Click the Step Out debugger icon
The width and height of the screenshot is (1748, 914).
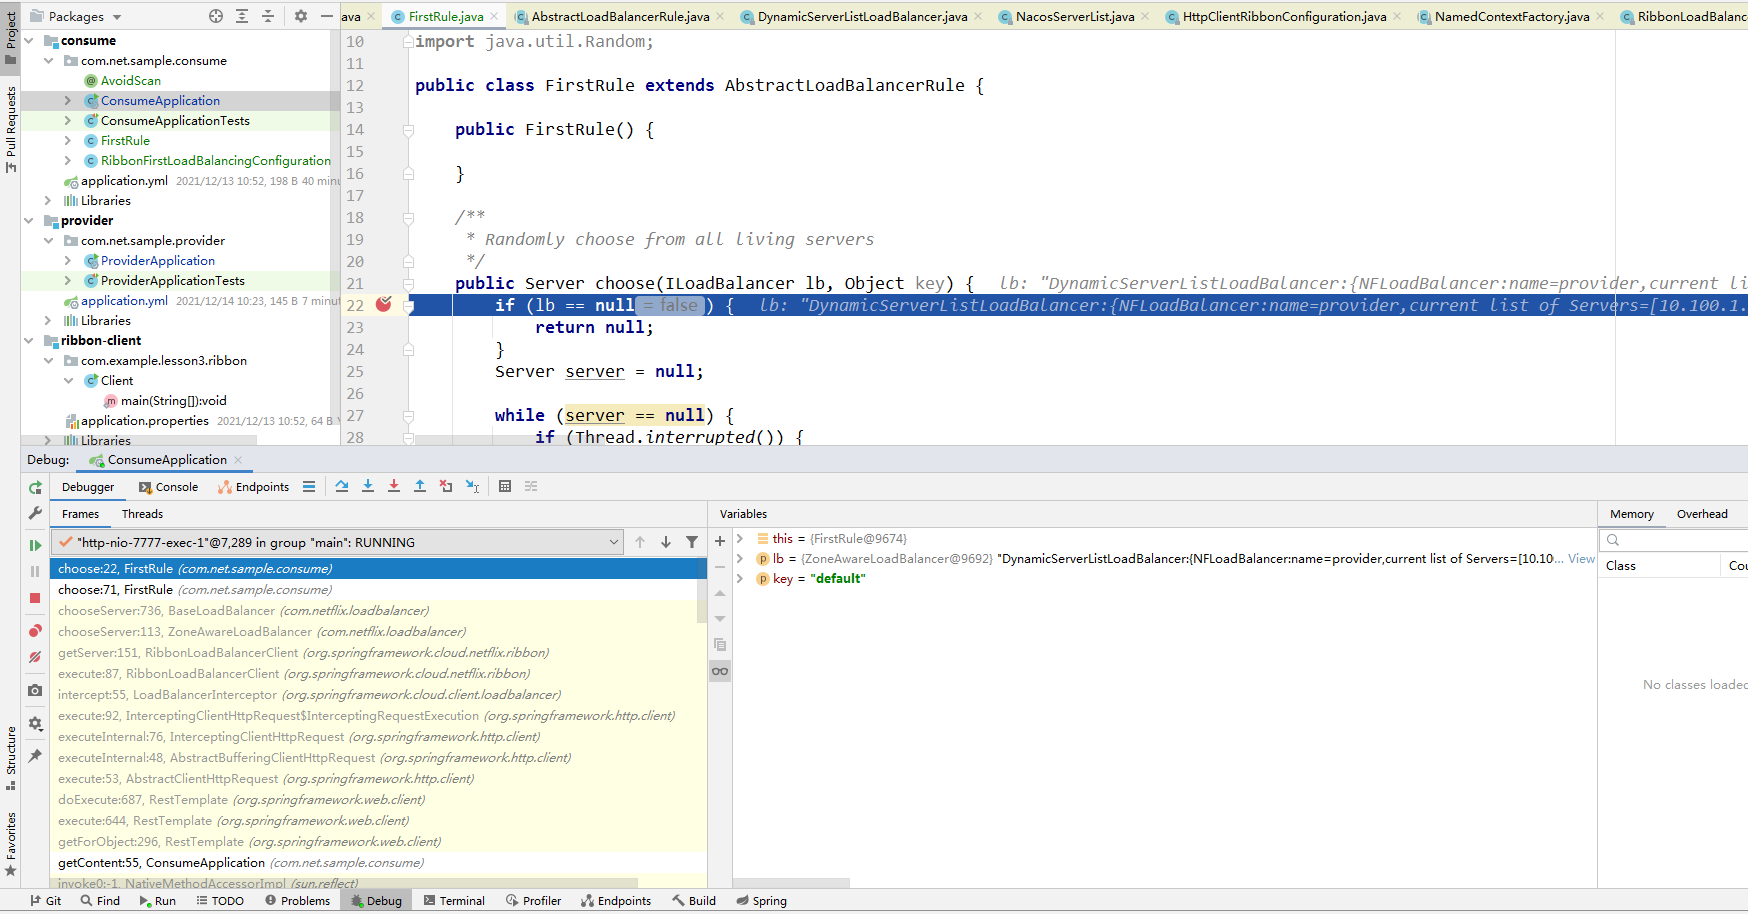420,486
